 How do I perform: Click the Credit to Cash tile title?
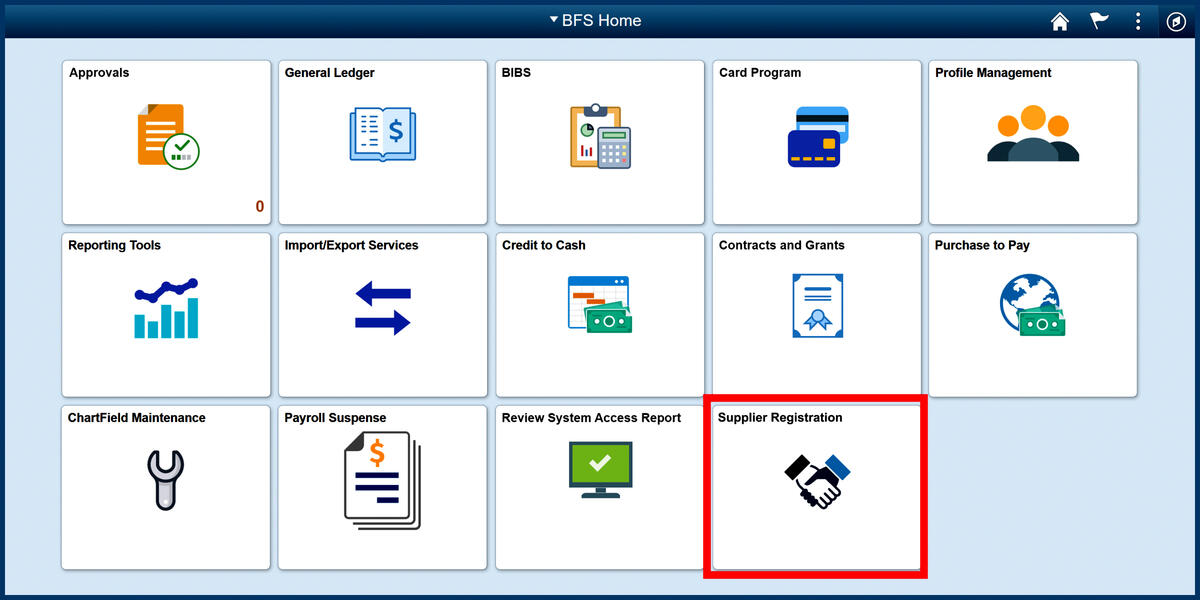tap(544, 245)
